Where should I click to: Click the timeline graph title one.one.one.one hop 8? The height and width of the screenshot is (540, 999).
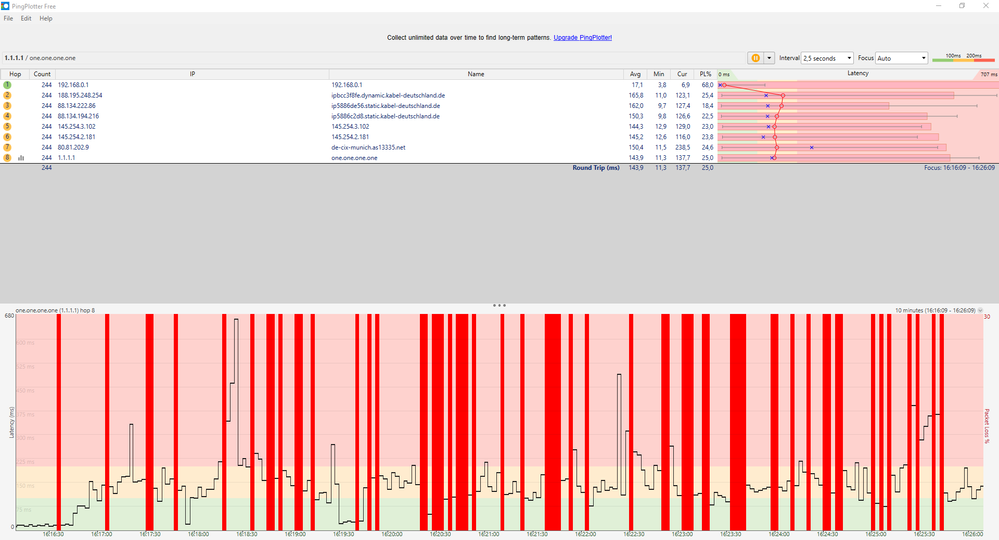tap(55, 310)
